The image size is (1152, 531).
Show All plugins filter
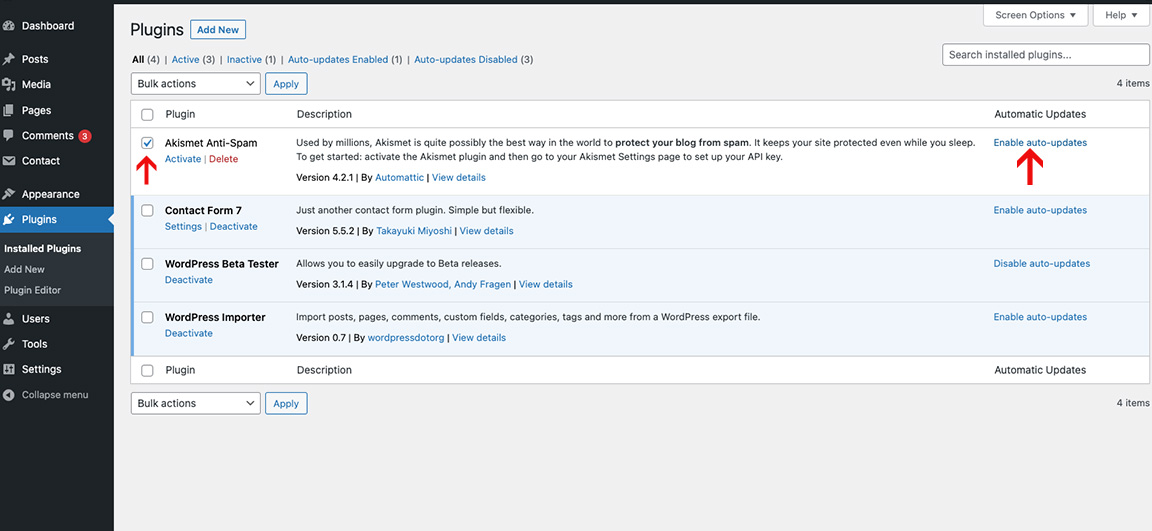pyautogui.click(x=138, y=59)
